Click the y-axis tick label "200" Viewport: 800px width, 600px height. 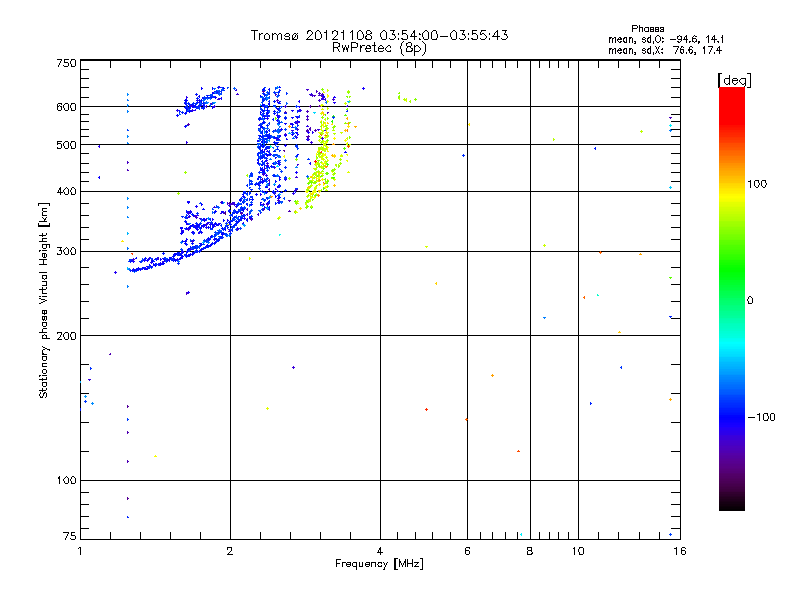click(66, 336)
